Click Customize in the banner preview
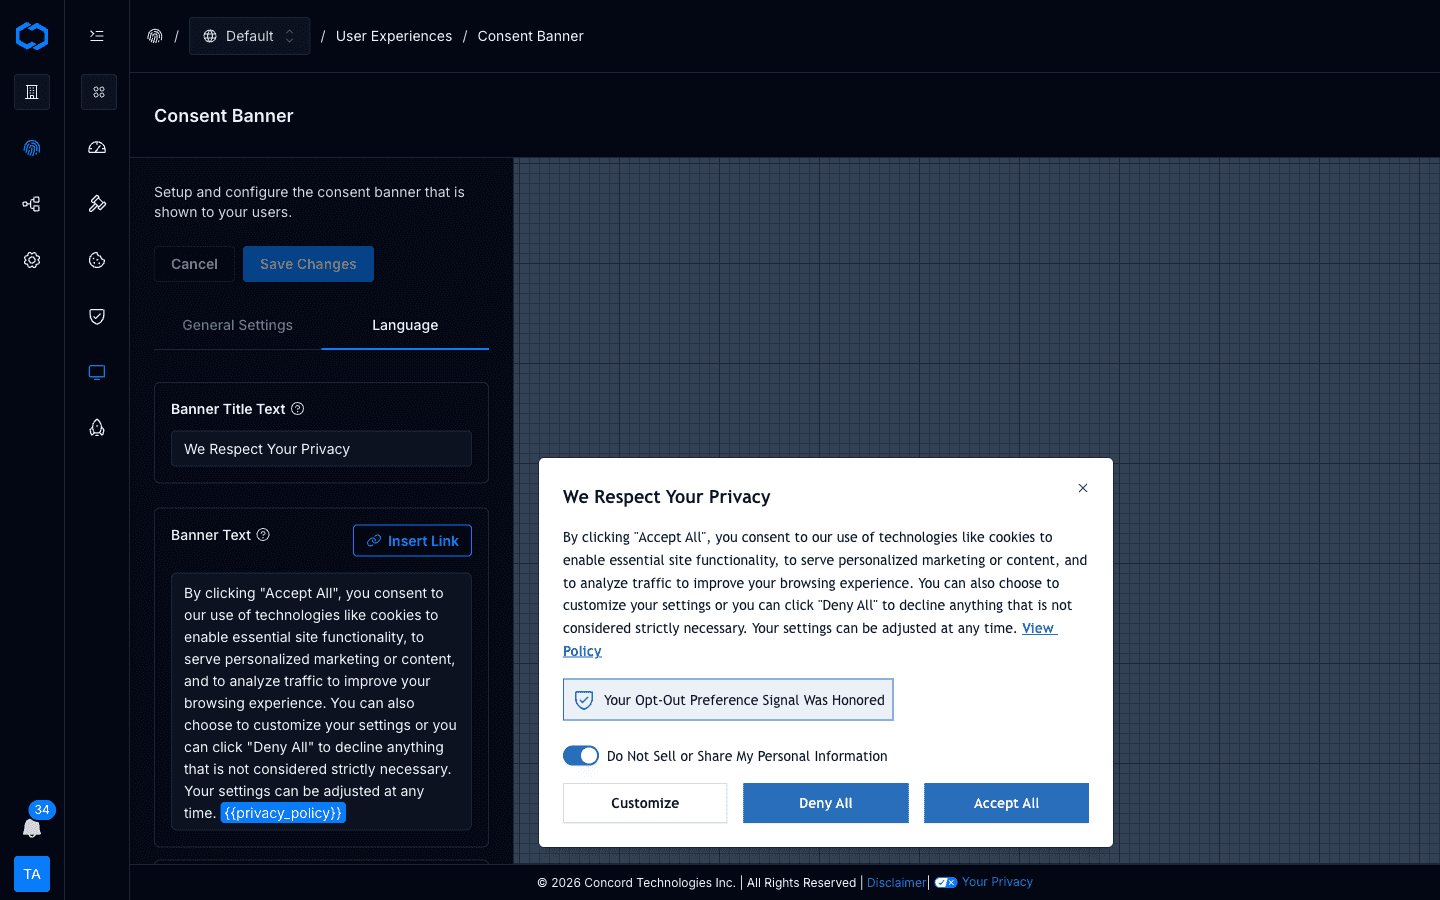This screenshot has height=900, width=1440. [645, 803]
